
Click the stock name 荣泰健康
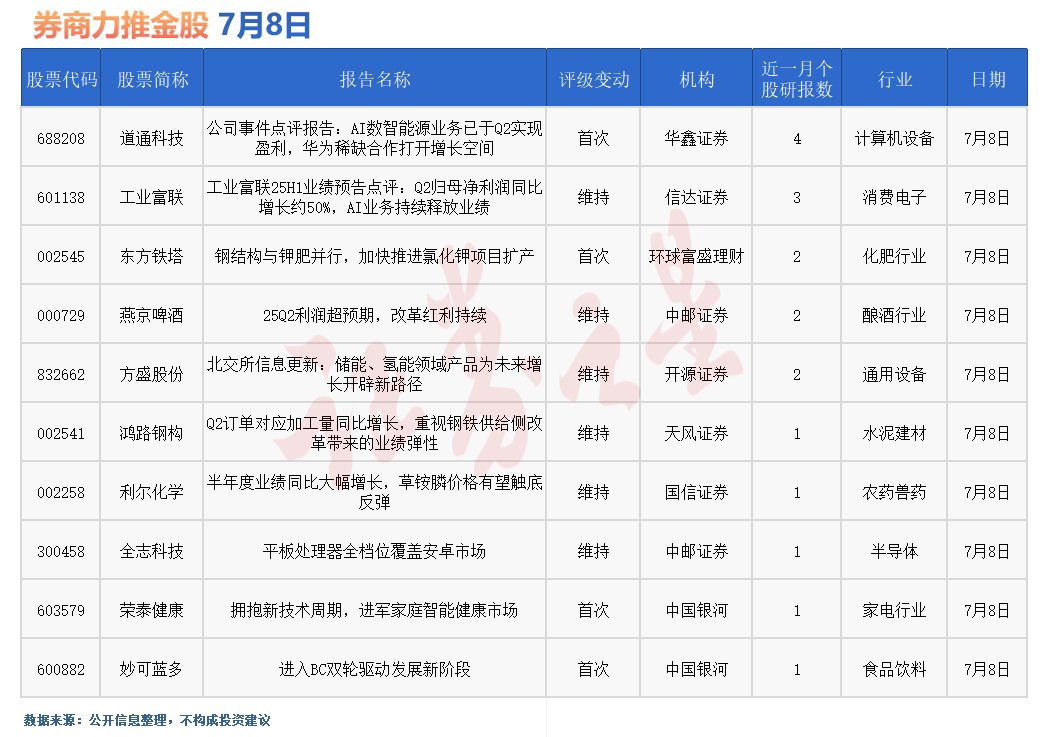coord(152,611)
